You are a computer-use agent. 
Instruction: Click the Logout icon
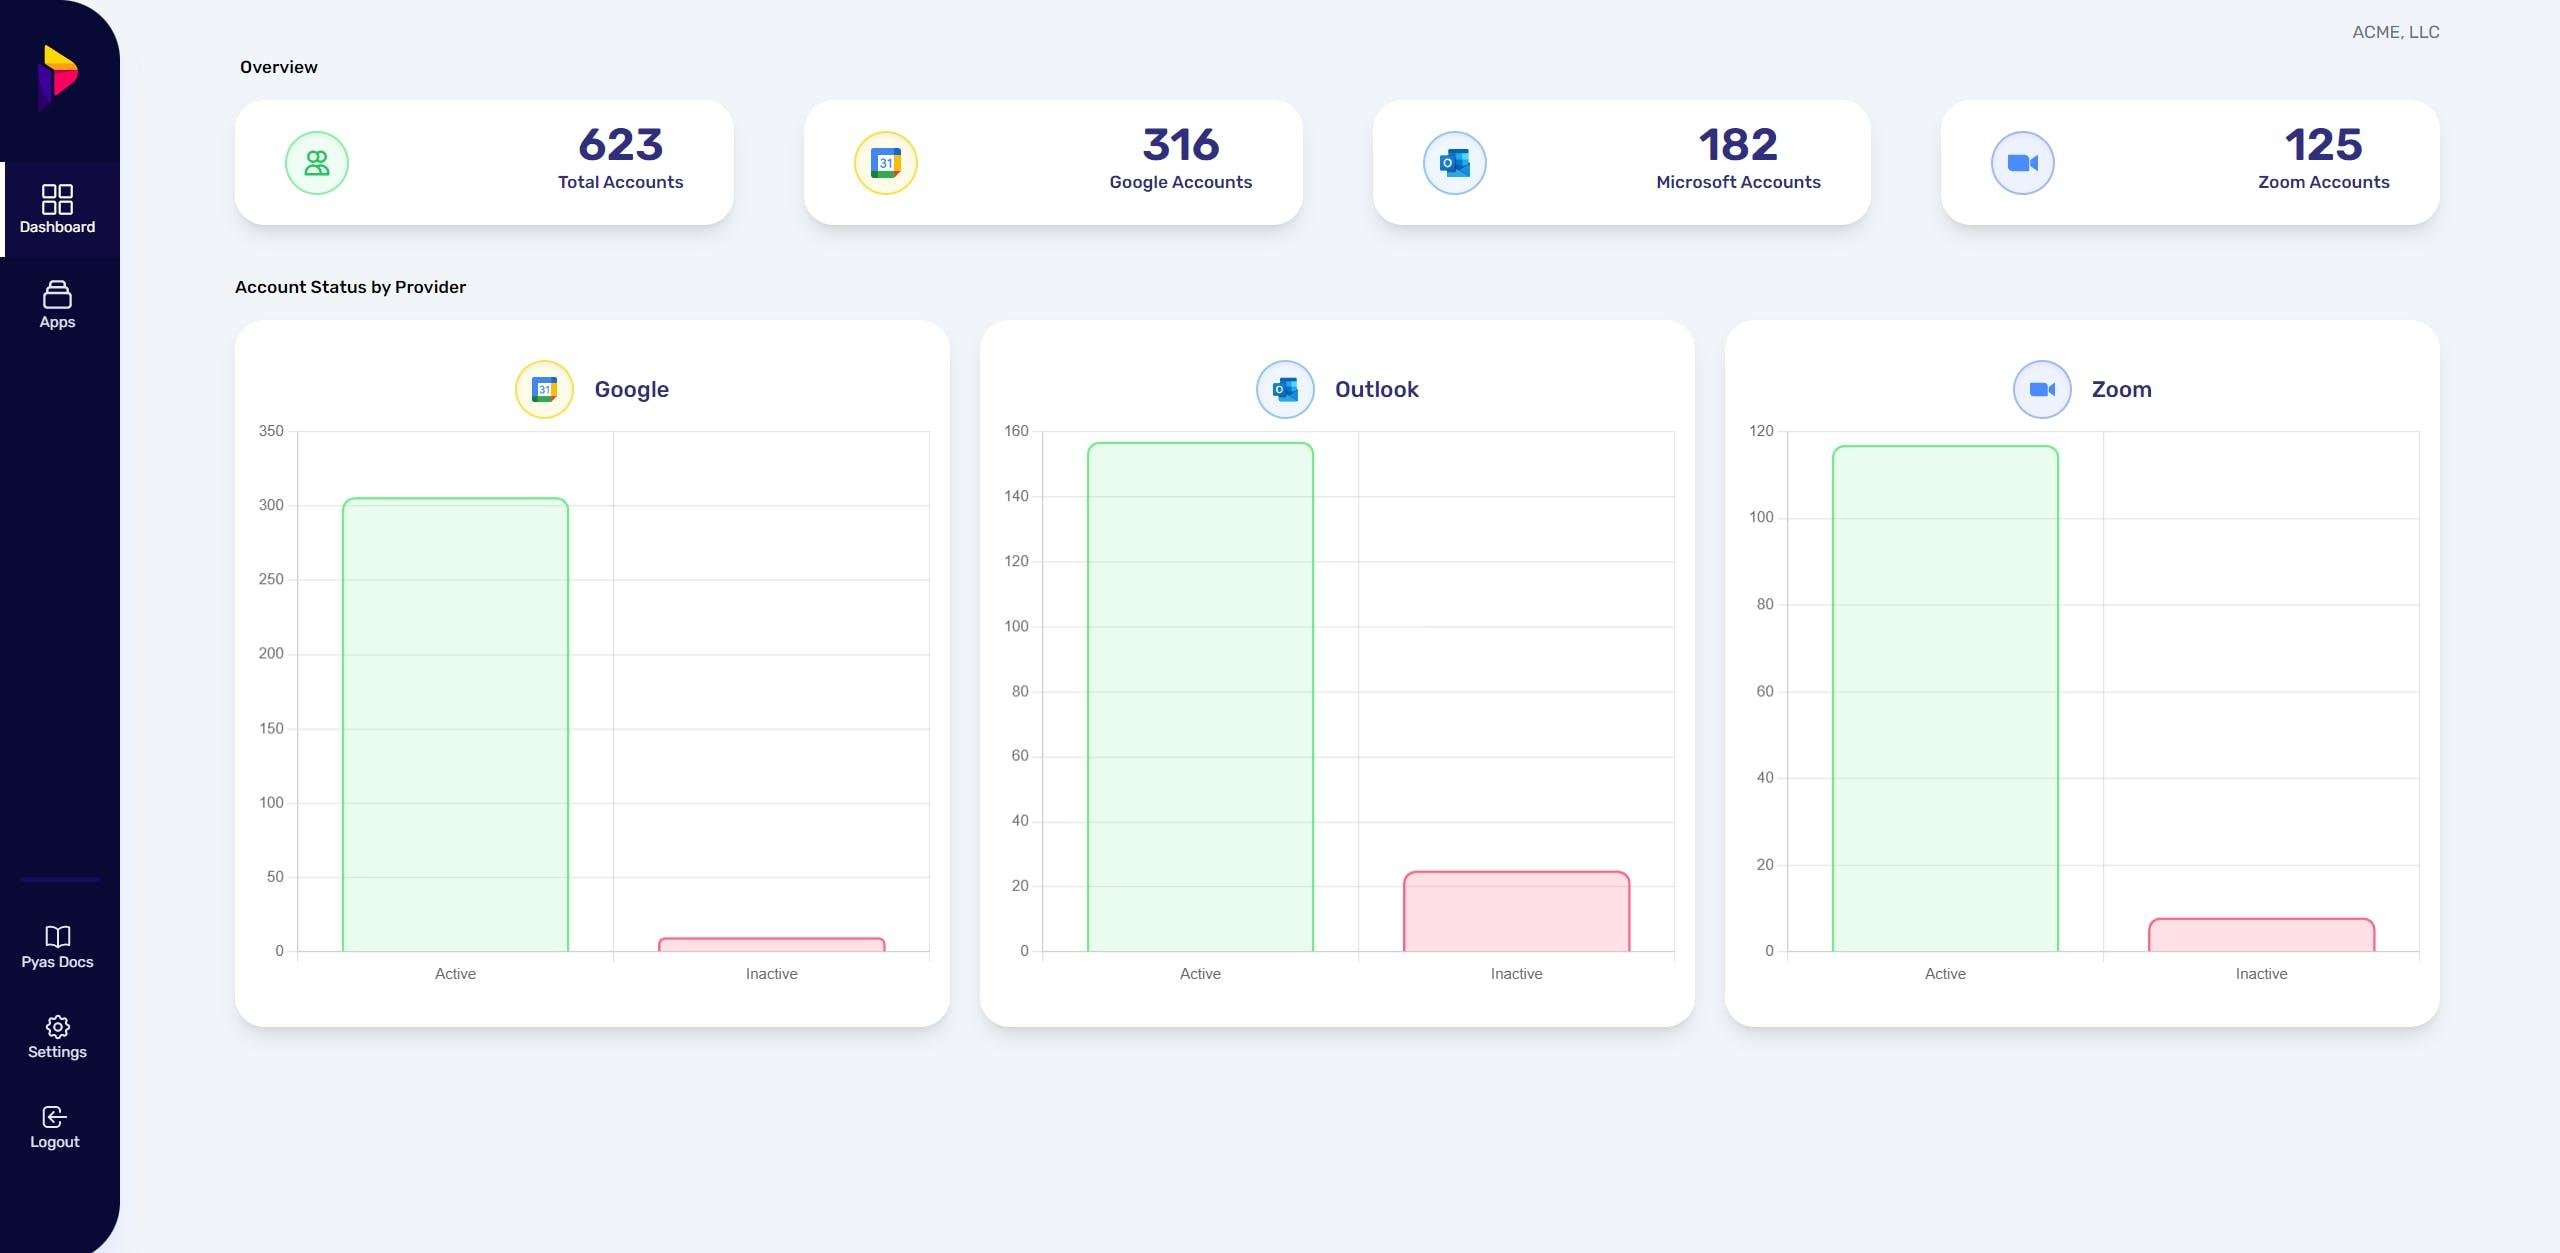click(x=55, y=1117)
